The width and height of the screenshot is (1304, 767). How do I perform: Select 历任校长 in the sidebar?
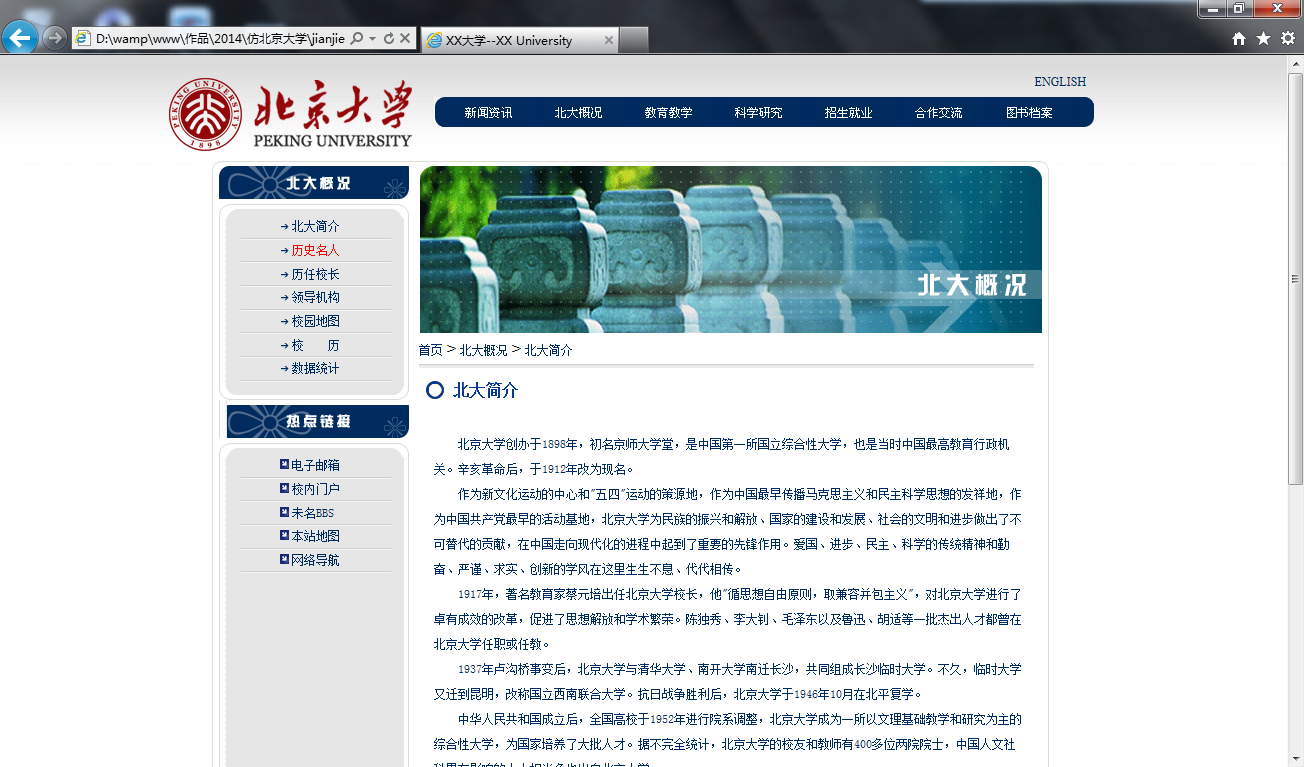pos(315,275)
